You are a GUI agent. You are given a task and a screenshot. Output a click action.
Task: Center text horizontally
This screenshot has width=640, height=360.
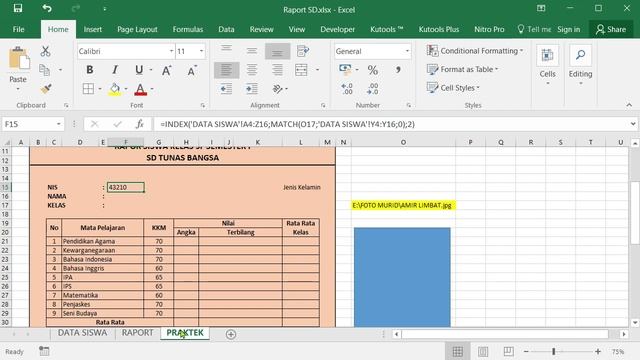[252, 70]
